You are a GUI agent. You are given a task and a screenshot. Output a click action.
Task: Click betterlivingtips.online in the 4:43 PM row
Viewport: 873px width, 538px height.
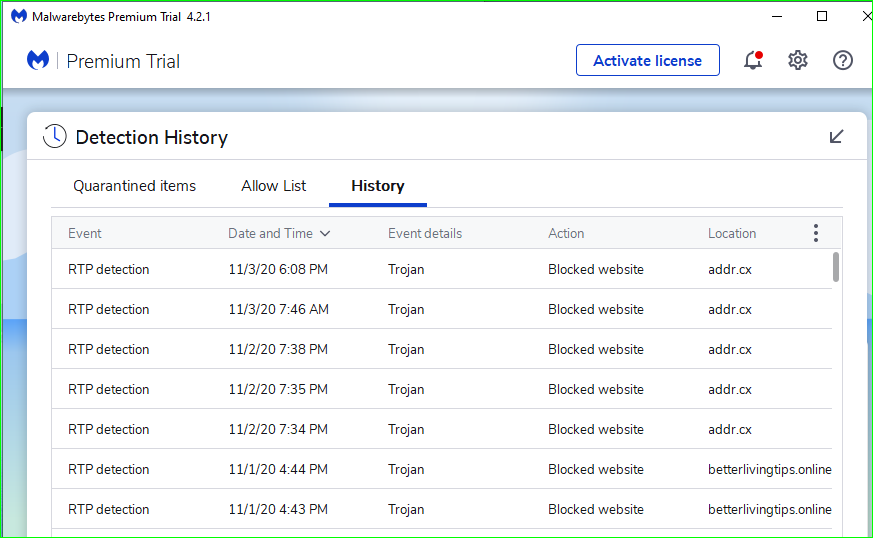(769, 510)
